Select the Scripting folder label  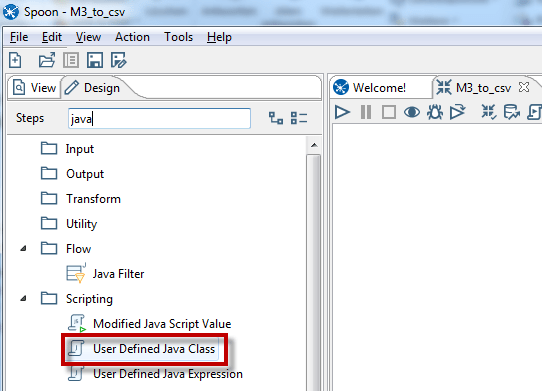pos(89,299)
